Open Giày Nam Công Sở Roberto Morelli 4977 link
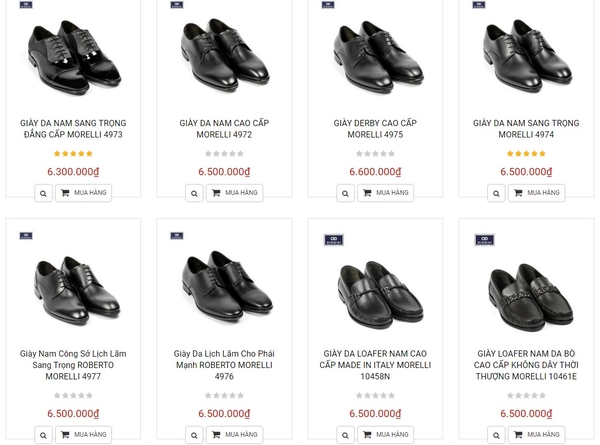This screenshot has height=445, width=600. [73, 365]
